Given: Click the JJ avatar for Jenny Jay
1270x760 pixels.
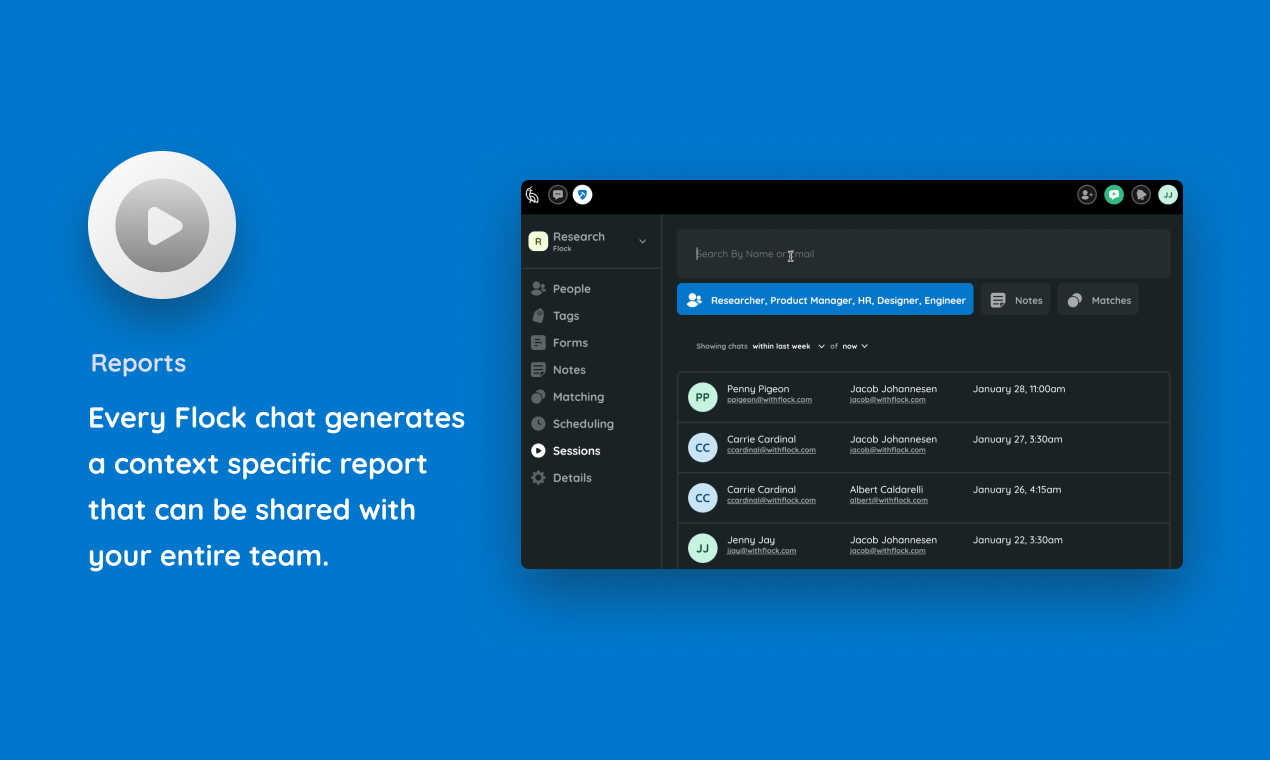Looking at the screenshot, I should click(x=703, y=548).
